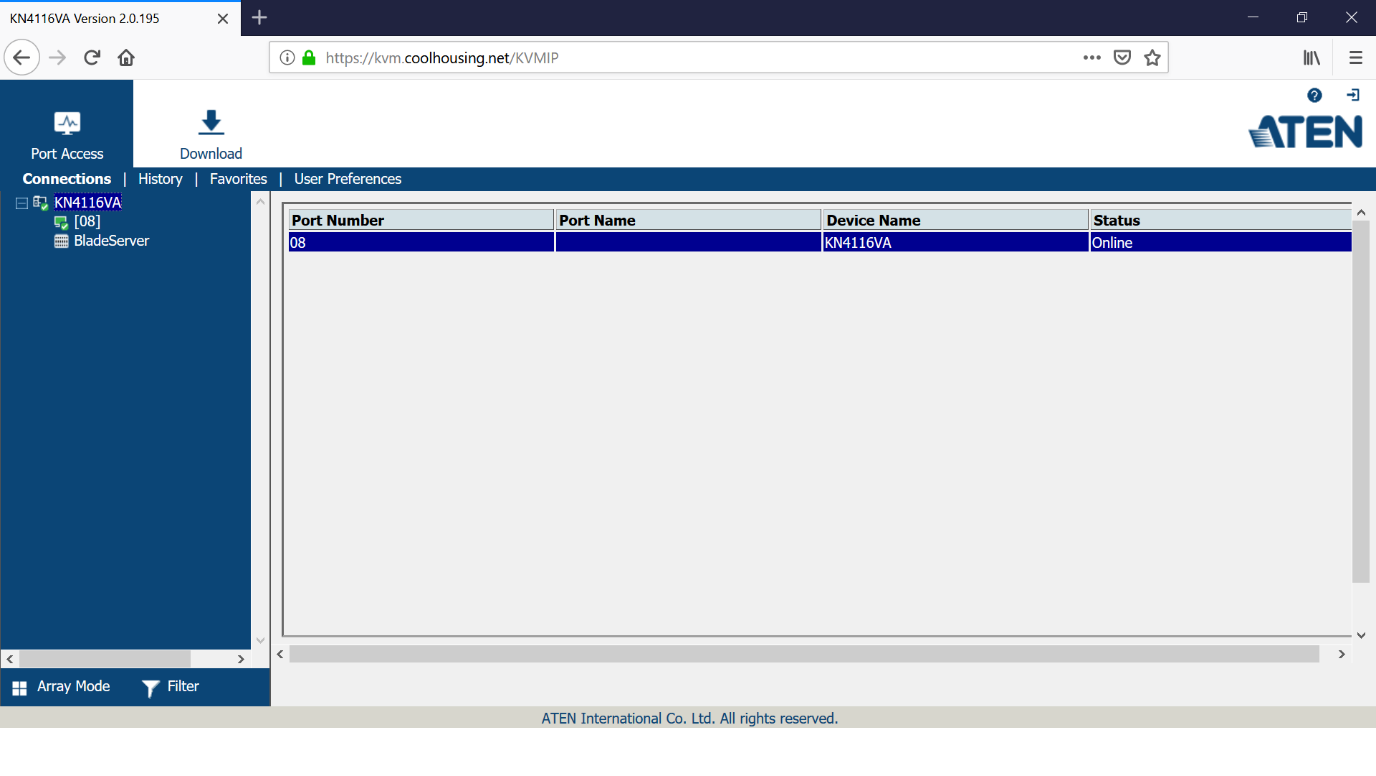This screenshot has height=776, width=1376.
Task: Show site information icon in address bar
Action: (x=287, y=58)
